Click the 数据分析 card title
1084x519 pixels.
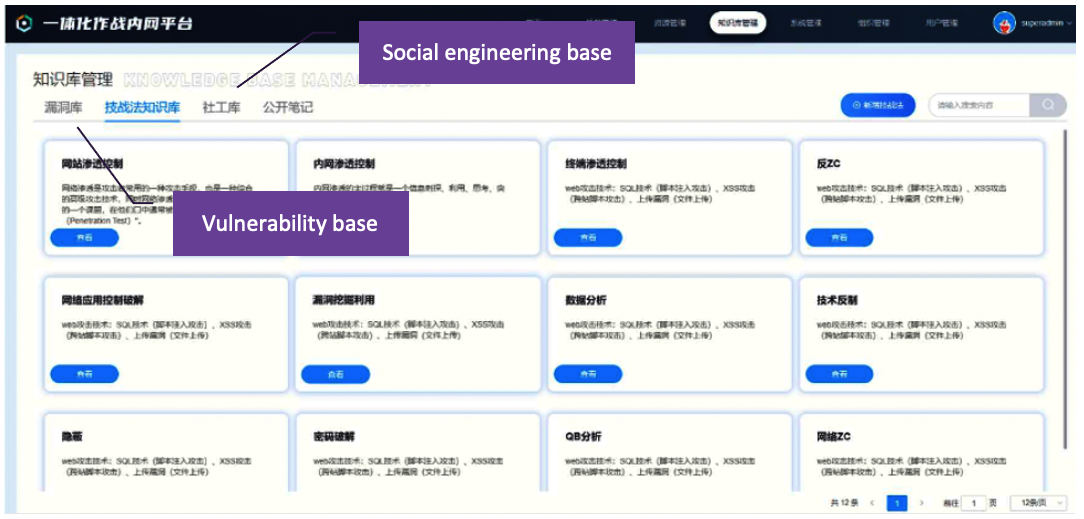[586, 301]
